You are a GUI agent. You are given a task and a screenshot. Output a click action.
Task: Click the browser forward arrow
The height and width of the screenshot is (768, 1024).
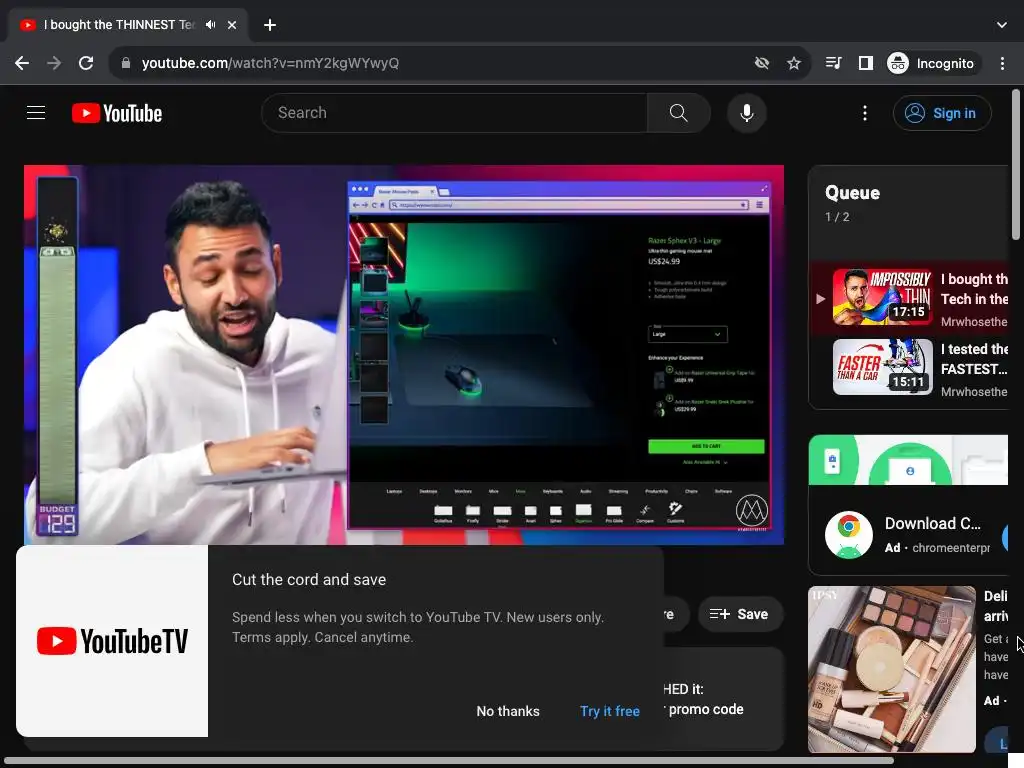[x=54, y=63]
